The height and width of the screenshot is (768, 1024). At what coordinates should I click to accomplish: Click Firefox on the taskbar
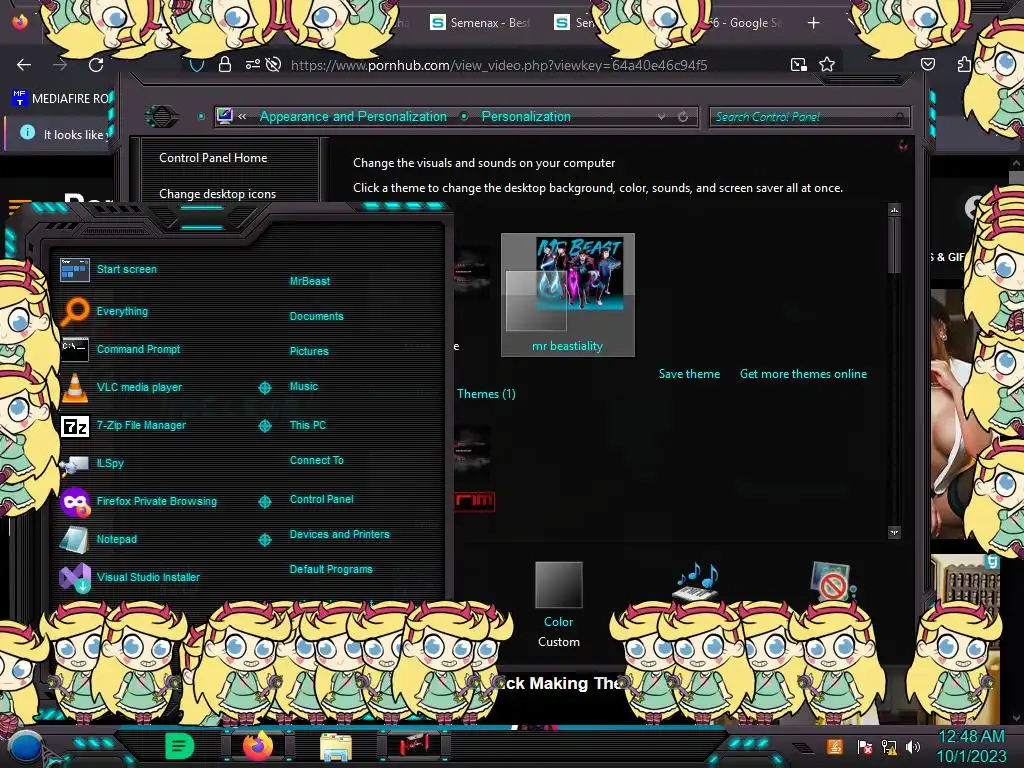point(257,746)
